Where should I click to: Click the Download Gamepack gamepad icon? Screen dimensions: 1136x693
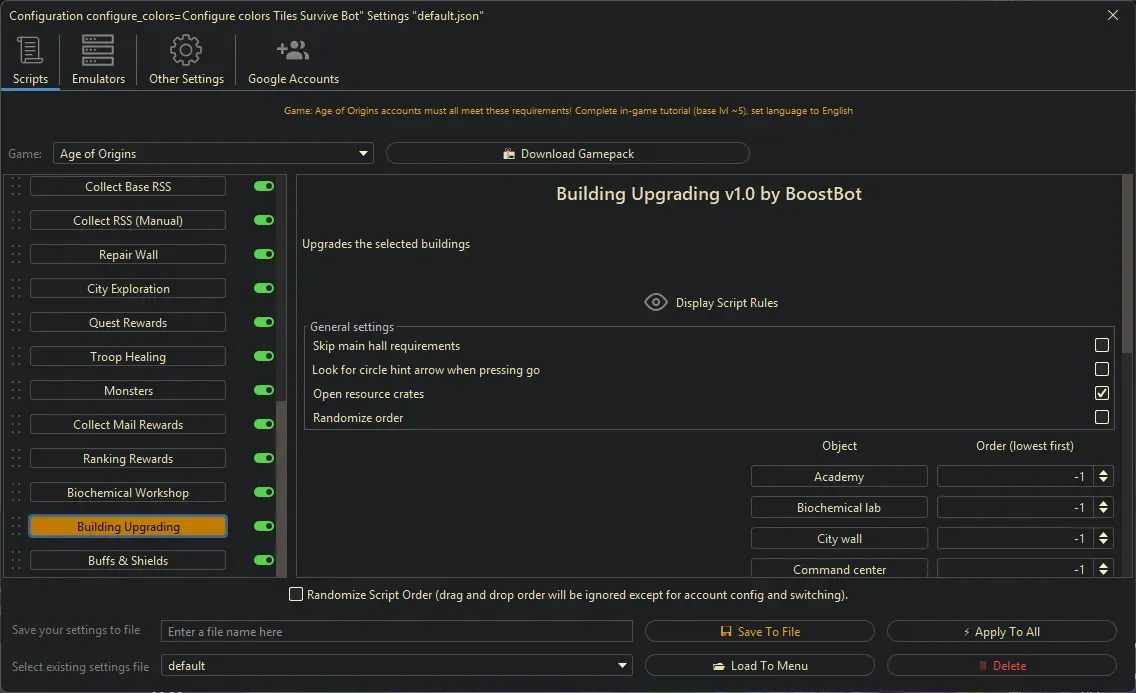pyautogui.click(x=509, y=153)
